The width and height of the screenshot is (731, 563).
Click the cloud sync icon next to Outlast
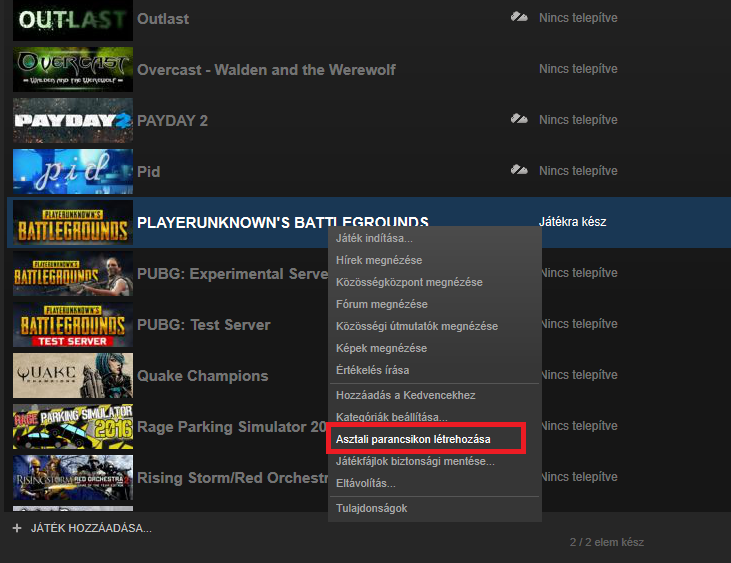[519, 17]
